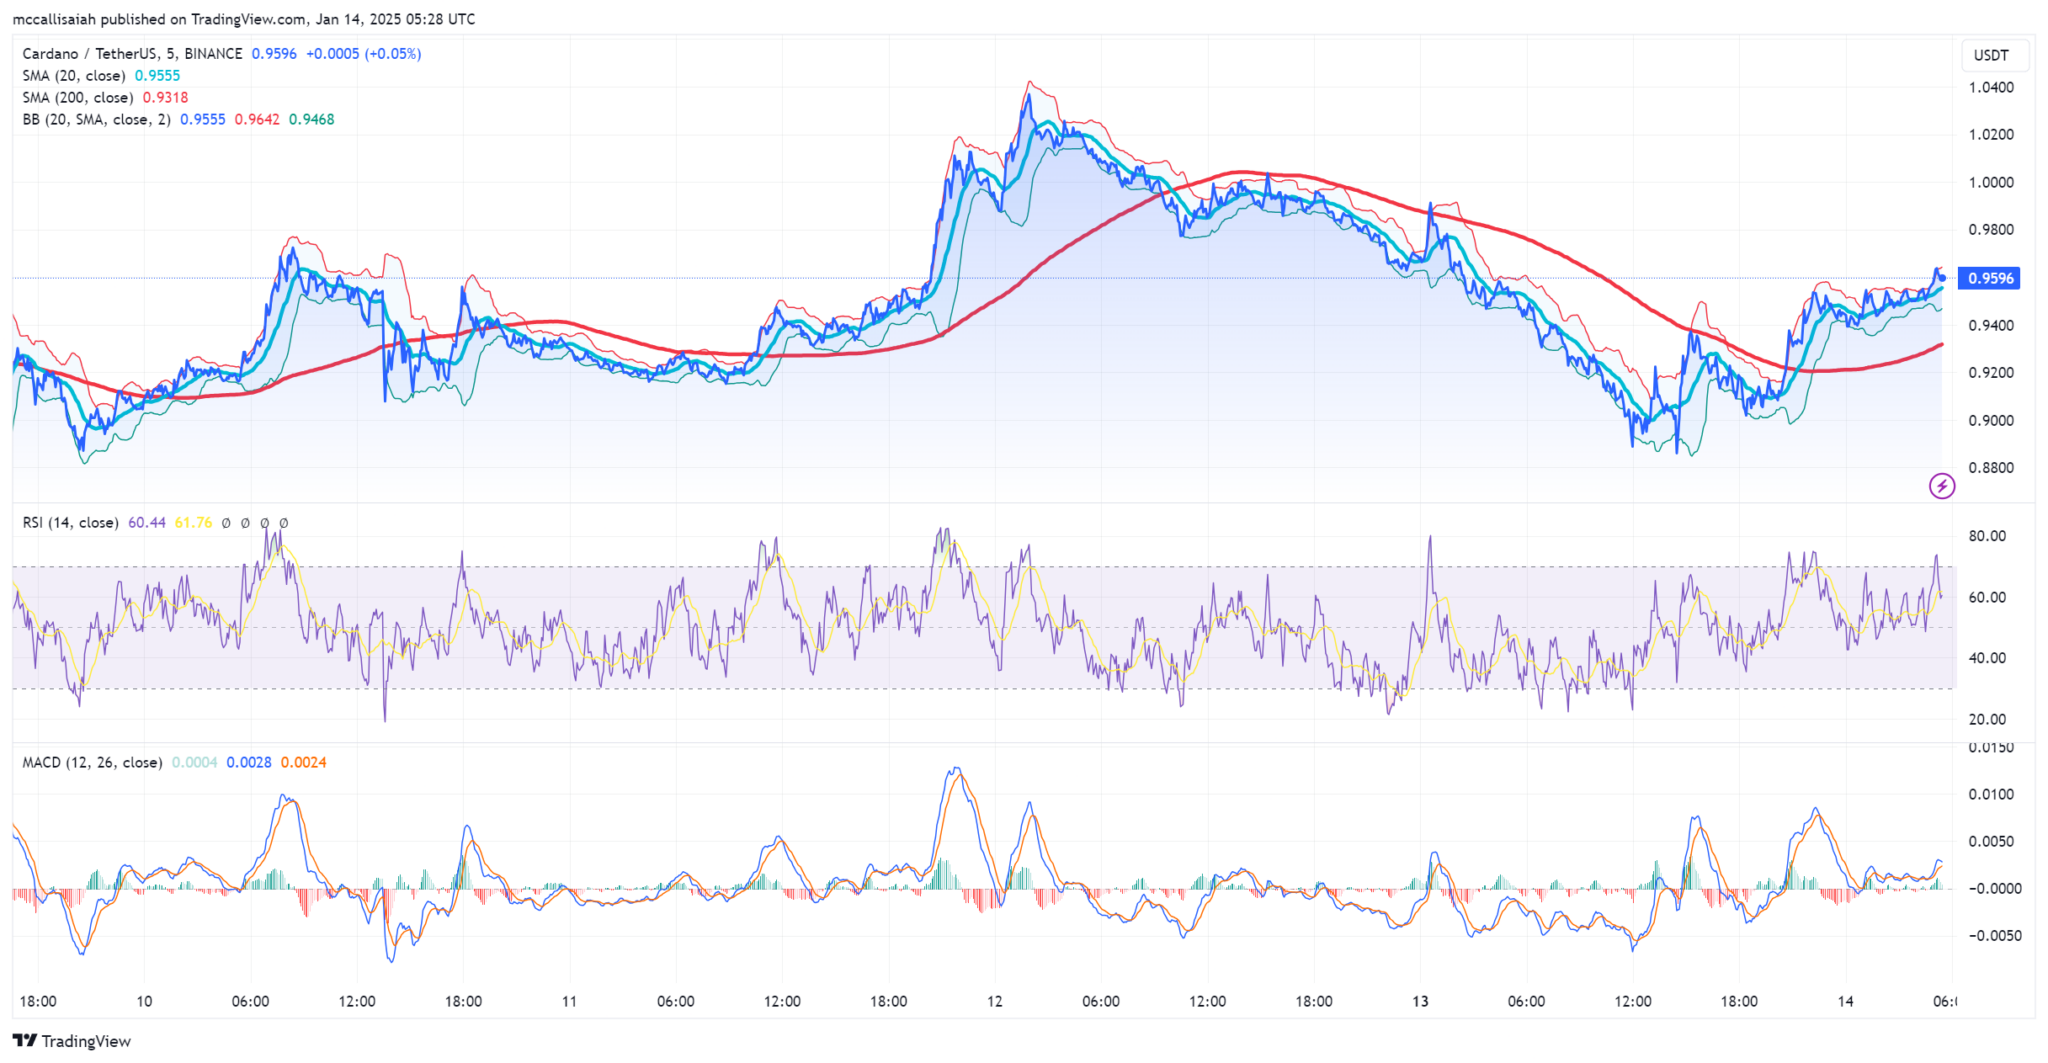Click the TradingView logo at bottom left

click(x=72, y=1041)
